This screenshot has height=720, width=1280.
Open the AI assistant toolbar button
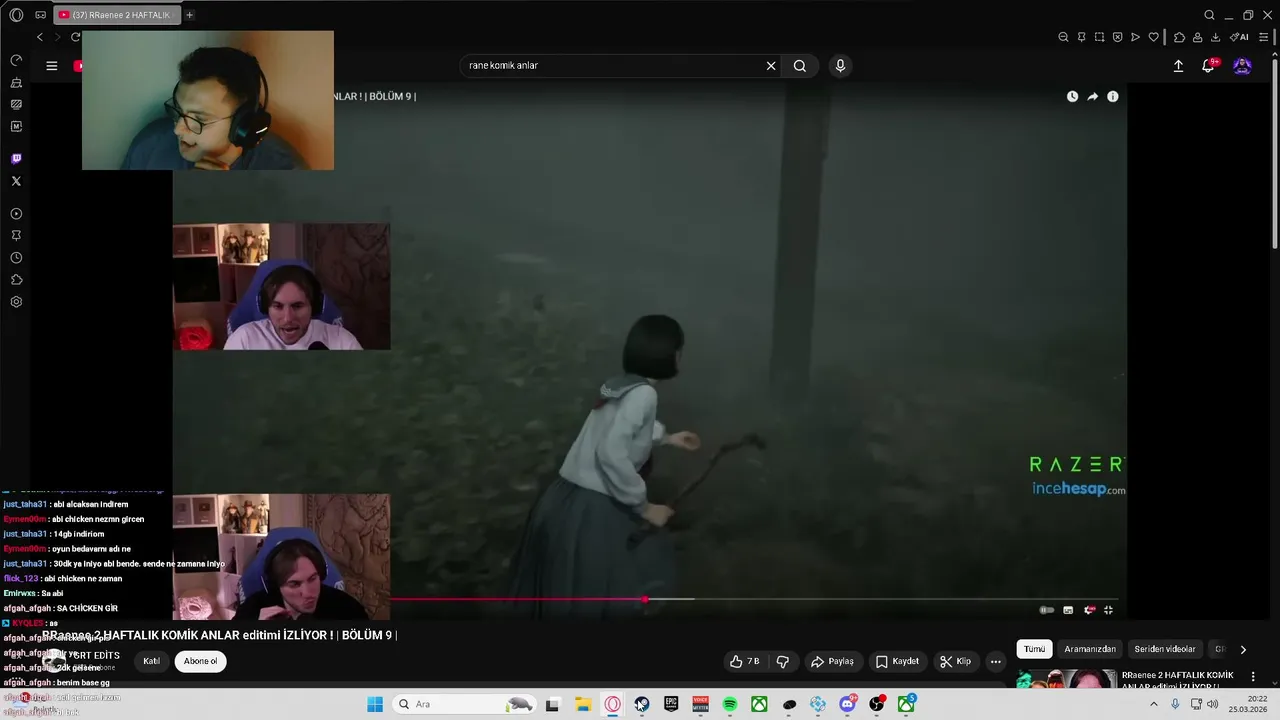(1239, 37)
